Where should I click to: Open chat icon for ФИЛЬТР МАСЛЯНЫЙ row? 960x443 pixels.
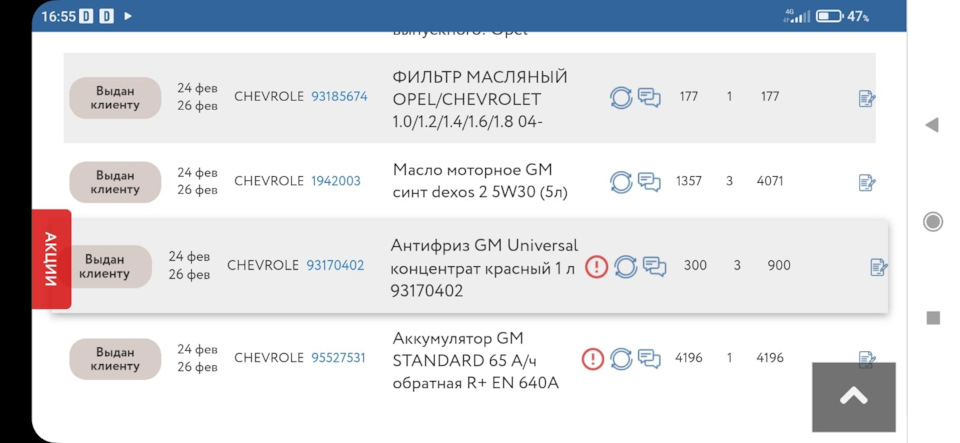coord(649,97)
